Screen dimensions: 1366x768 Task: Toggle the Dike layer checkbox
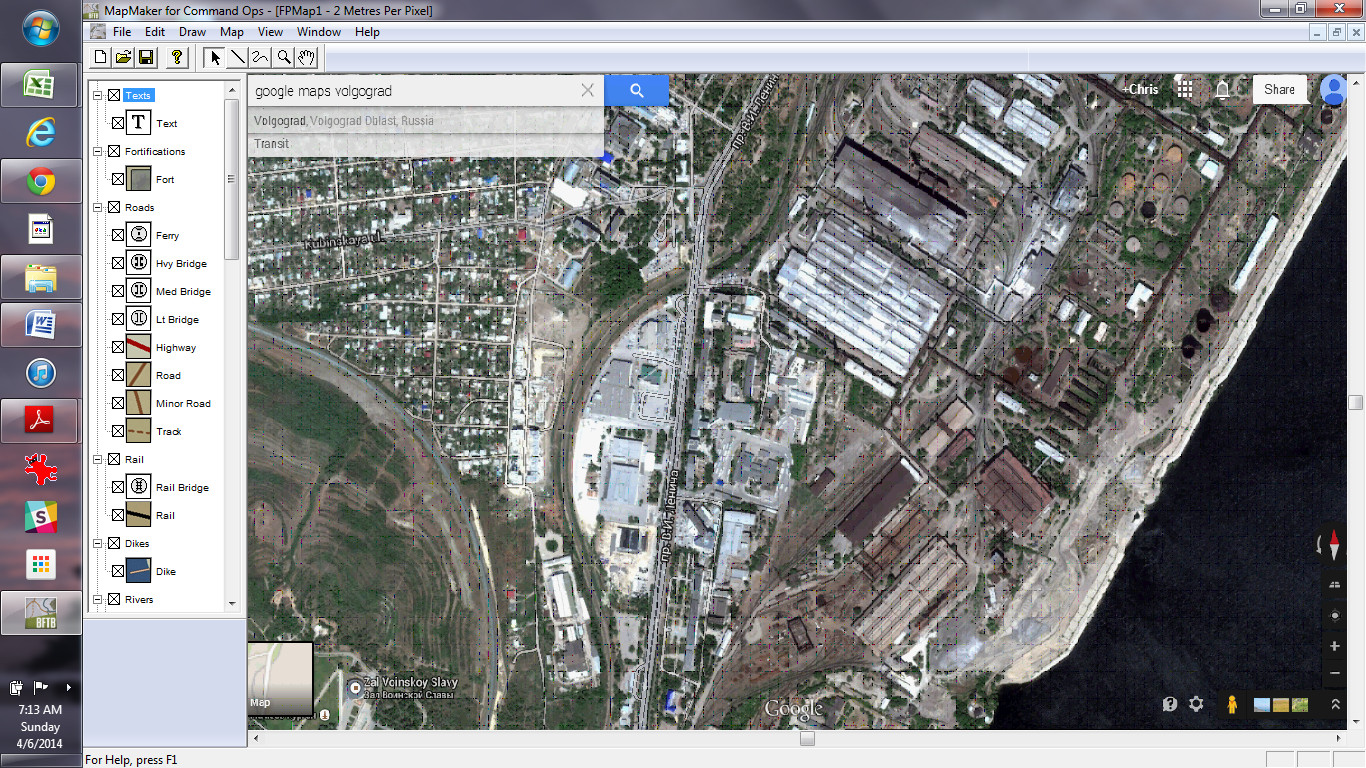(118, 572)
